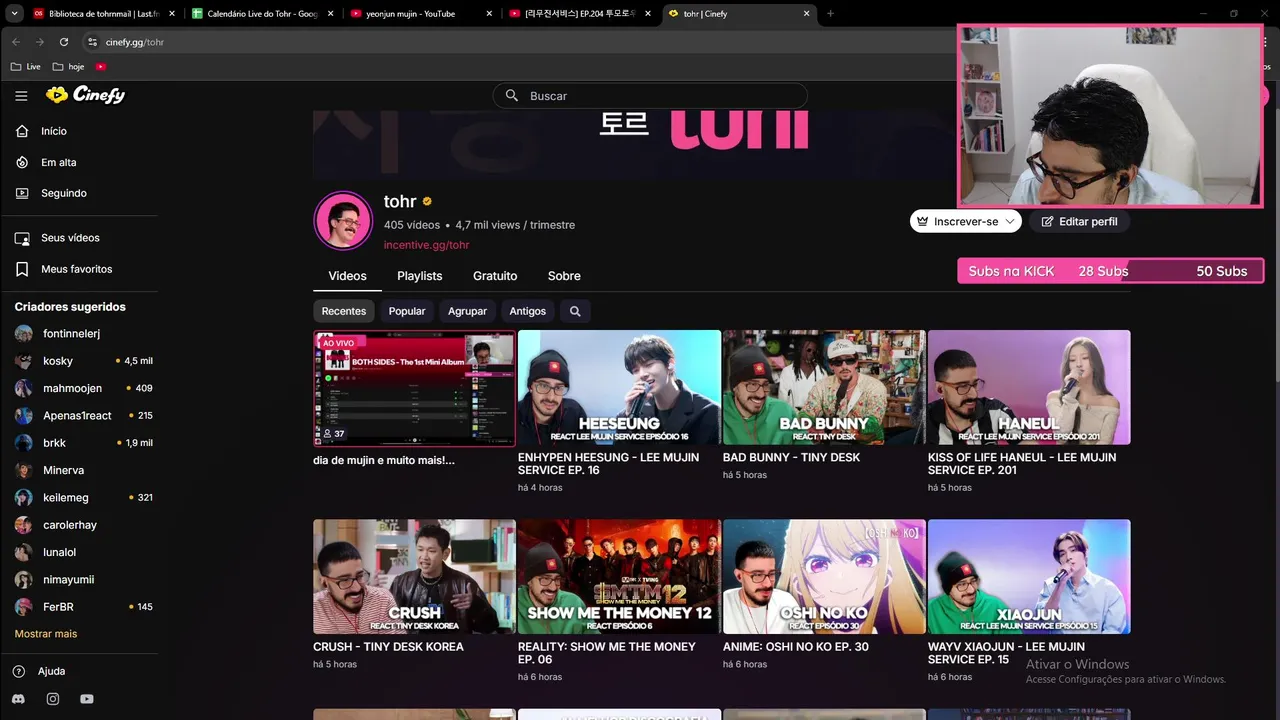Open the OSHI NO KO thumbnail
The width and height of the screenshot is (1280, 720).
click(824, 576)
